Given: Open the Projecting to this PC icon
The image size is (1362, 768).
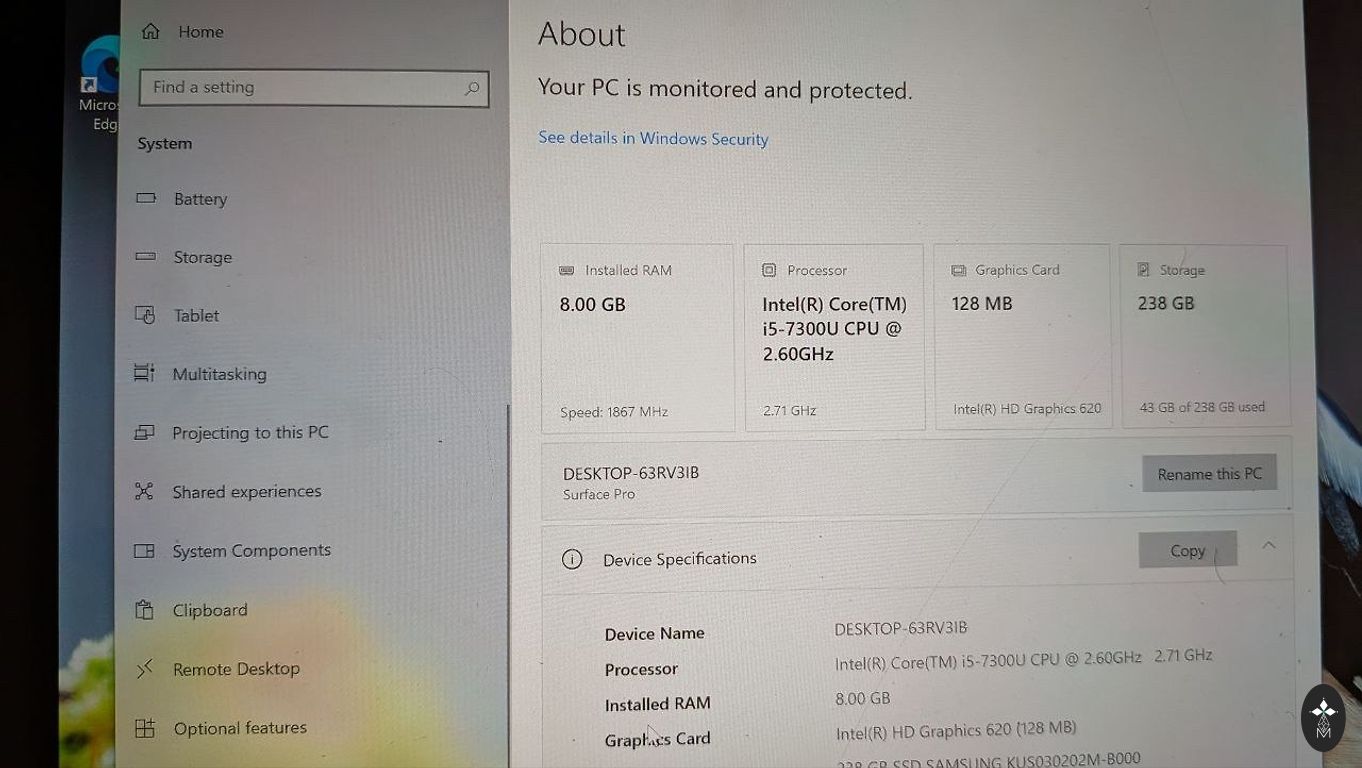Looking at the screenshot, I should tap(144, 432).
